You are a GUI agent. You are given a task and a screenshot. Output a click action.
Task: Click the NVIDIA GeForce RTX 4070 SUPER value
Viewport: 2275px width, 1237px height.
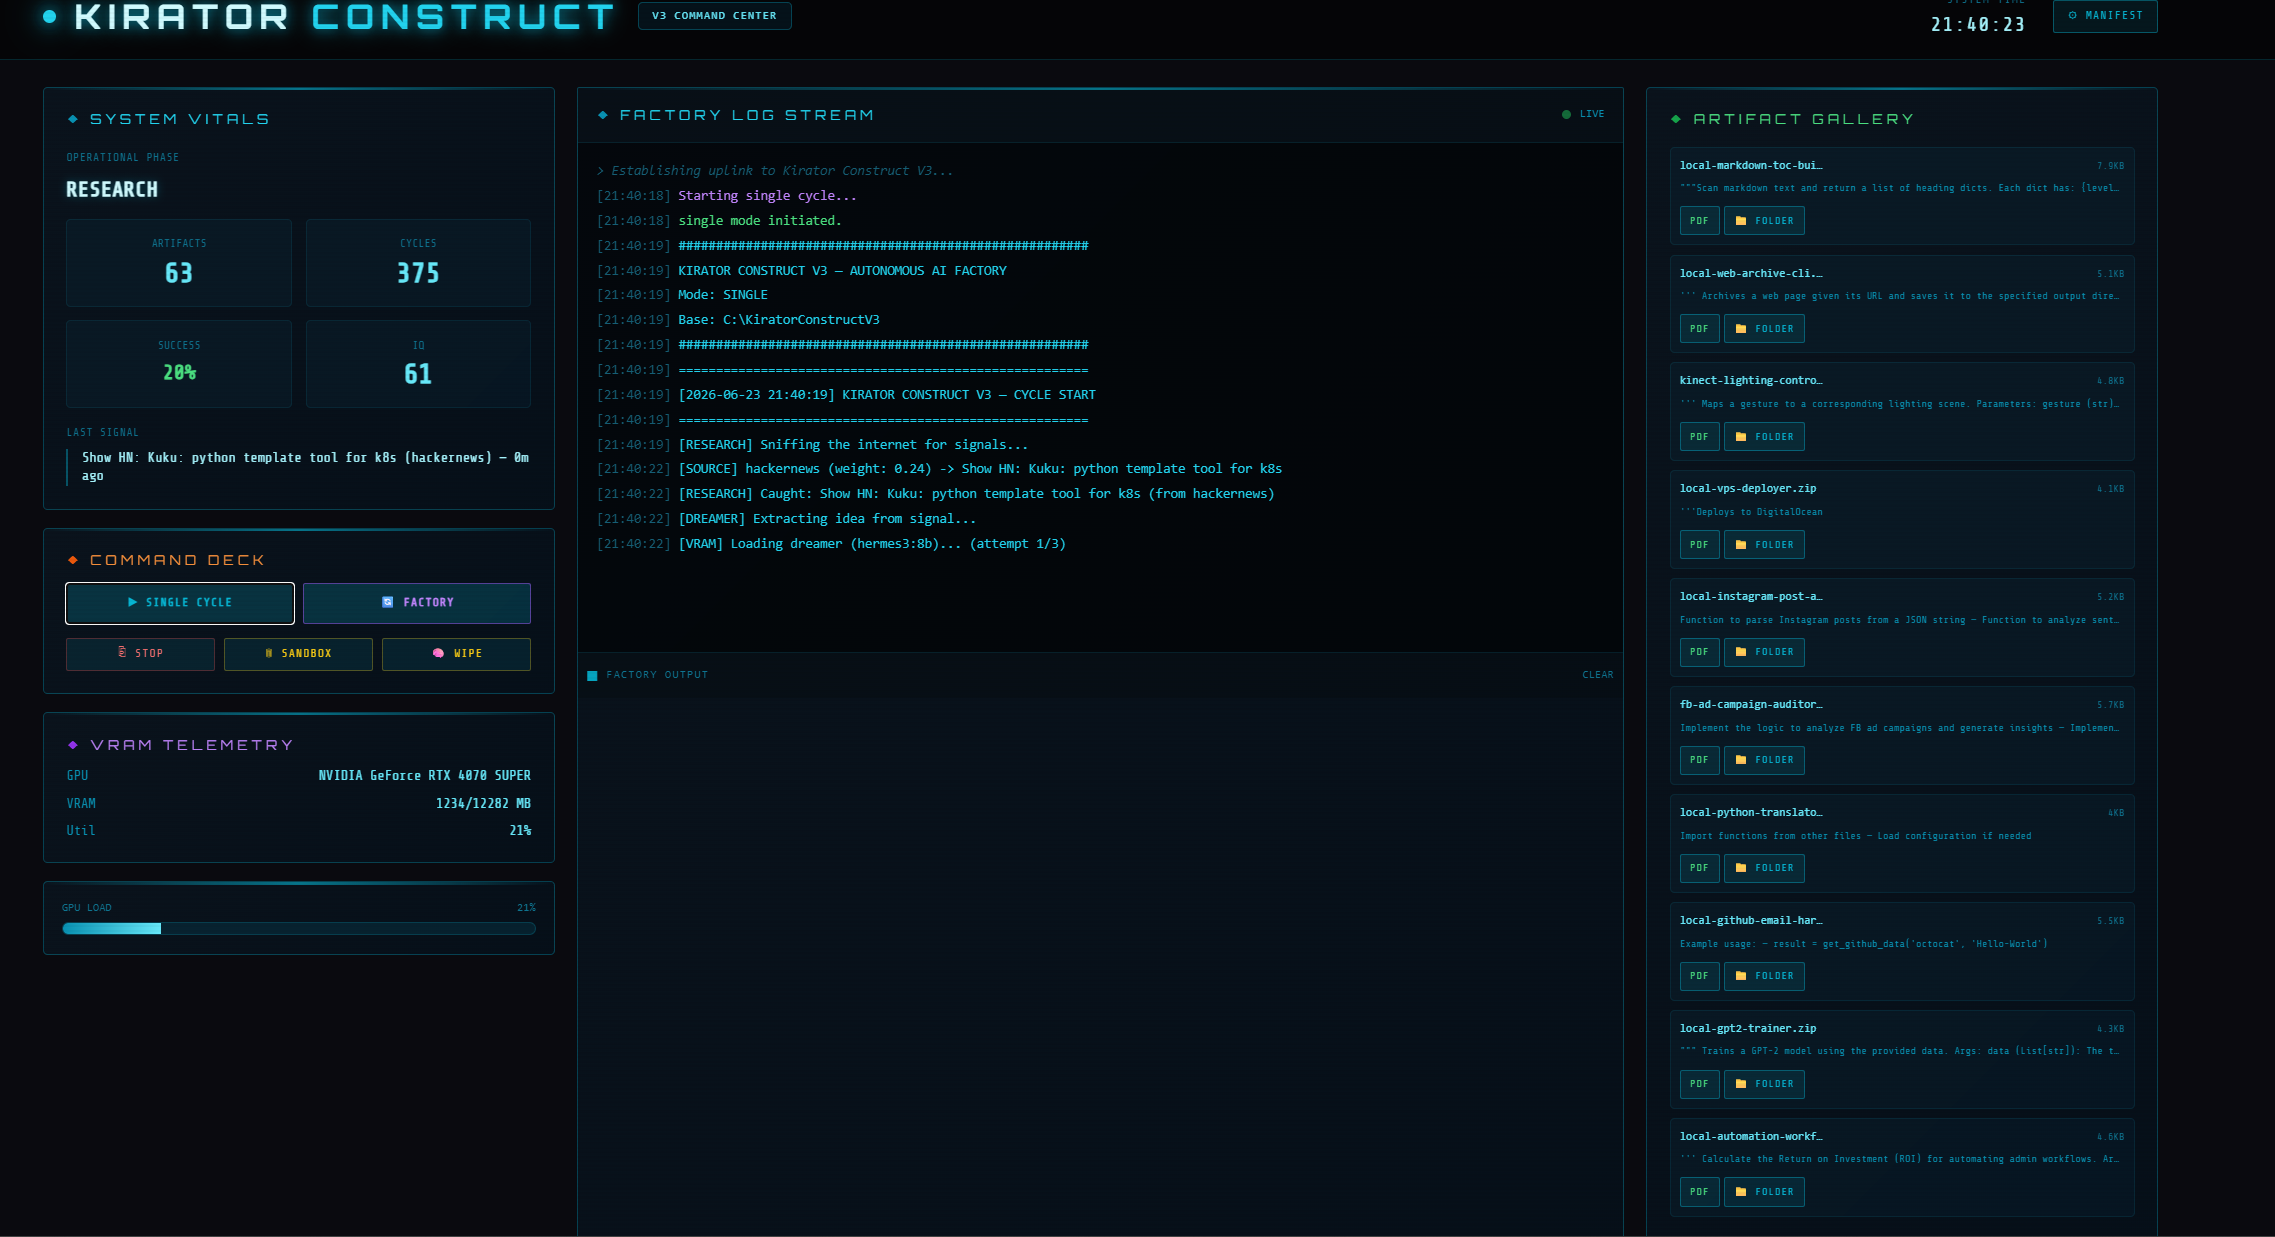(424, 776)
